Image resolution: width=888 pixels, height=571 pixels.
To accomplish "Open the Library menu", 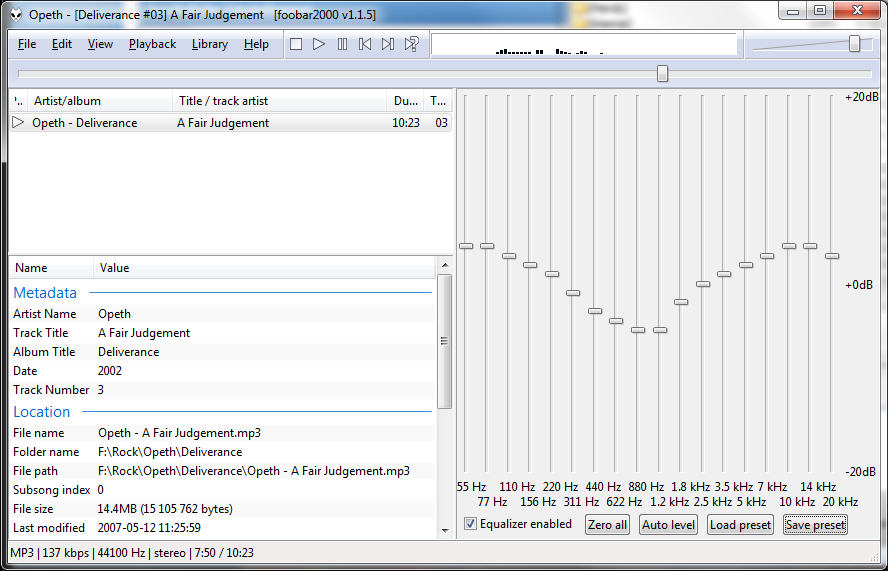I will tap(210, 44).
